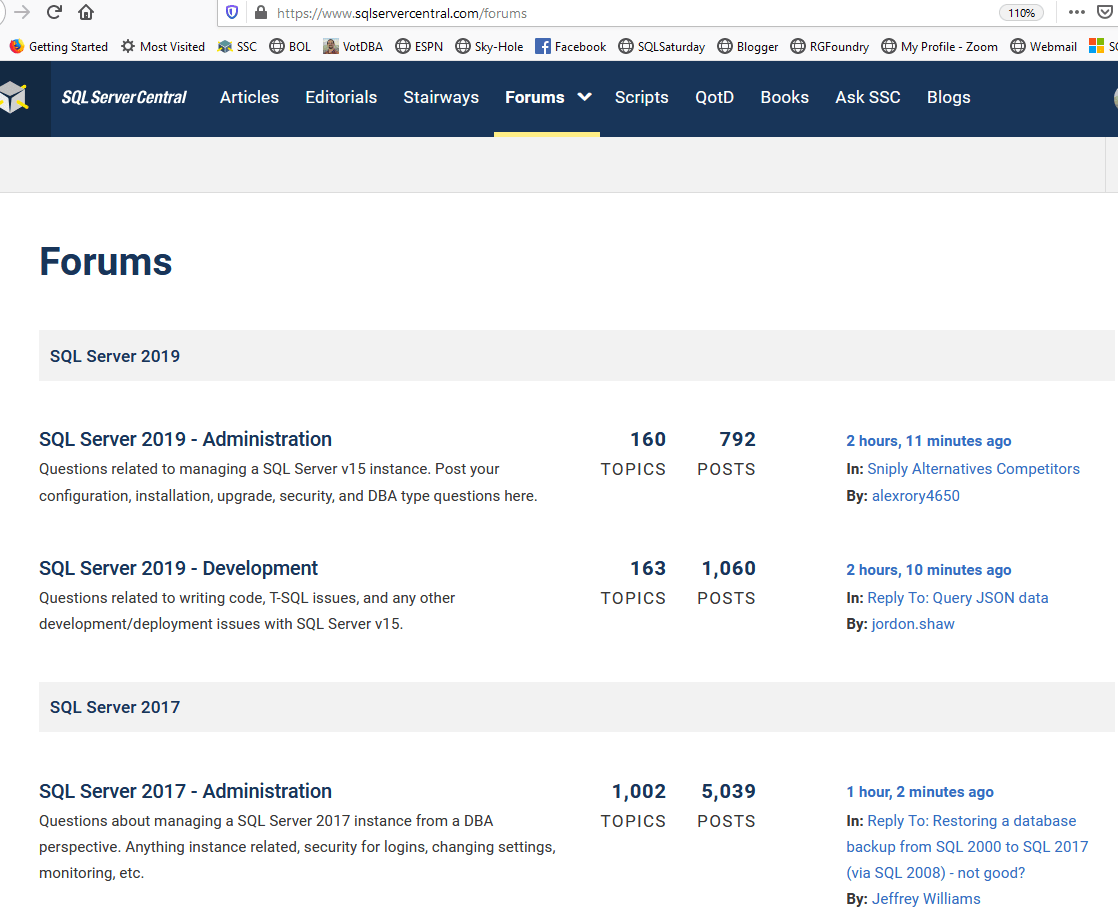
Task: Open the tracking protection shield icon
Action: coord(232,13)
